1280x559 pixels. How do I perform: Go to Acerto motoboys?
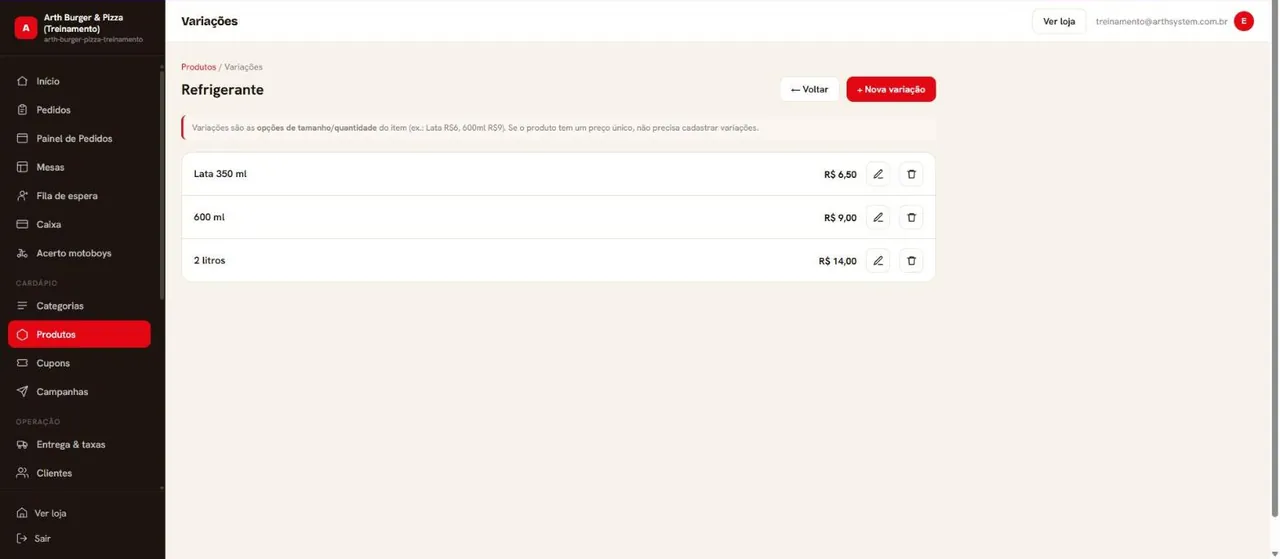(79, 253)
